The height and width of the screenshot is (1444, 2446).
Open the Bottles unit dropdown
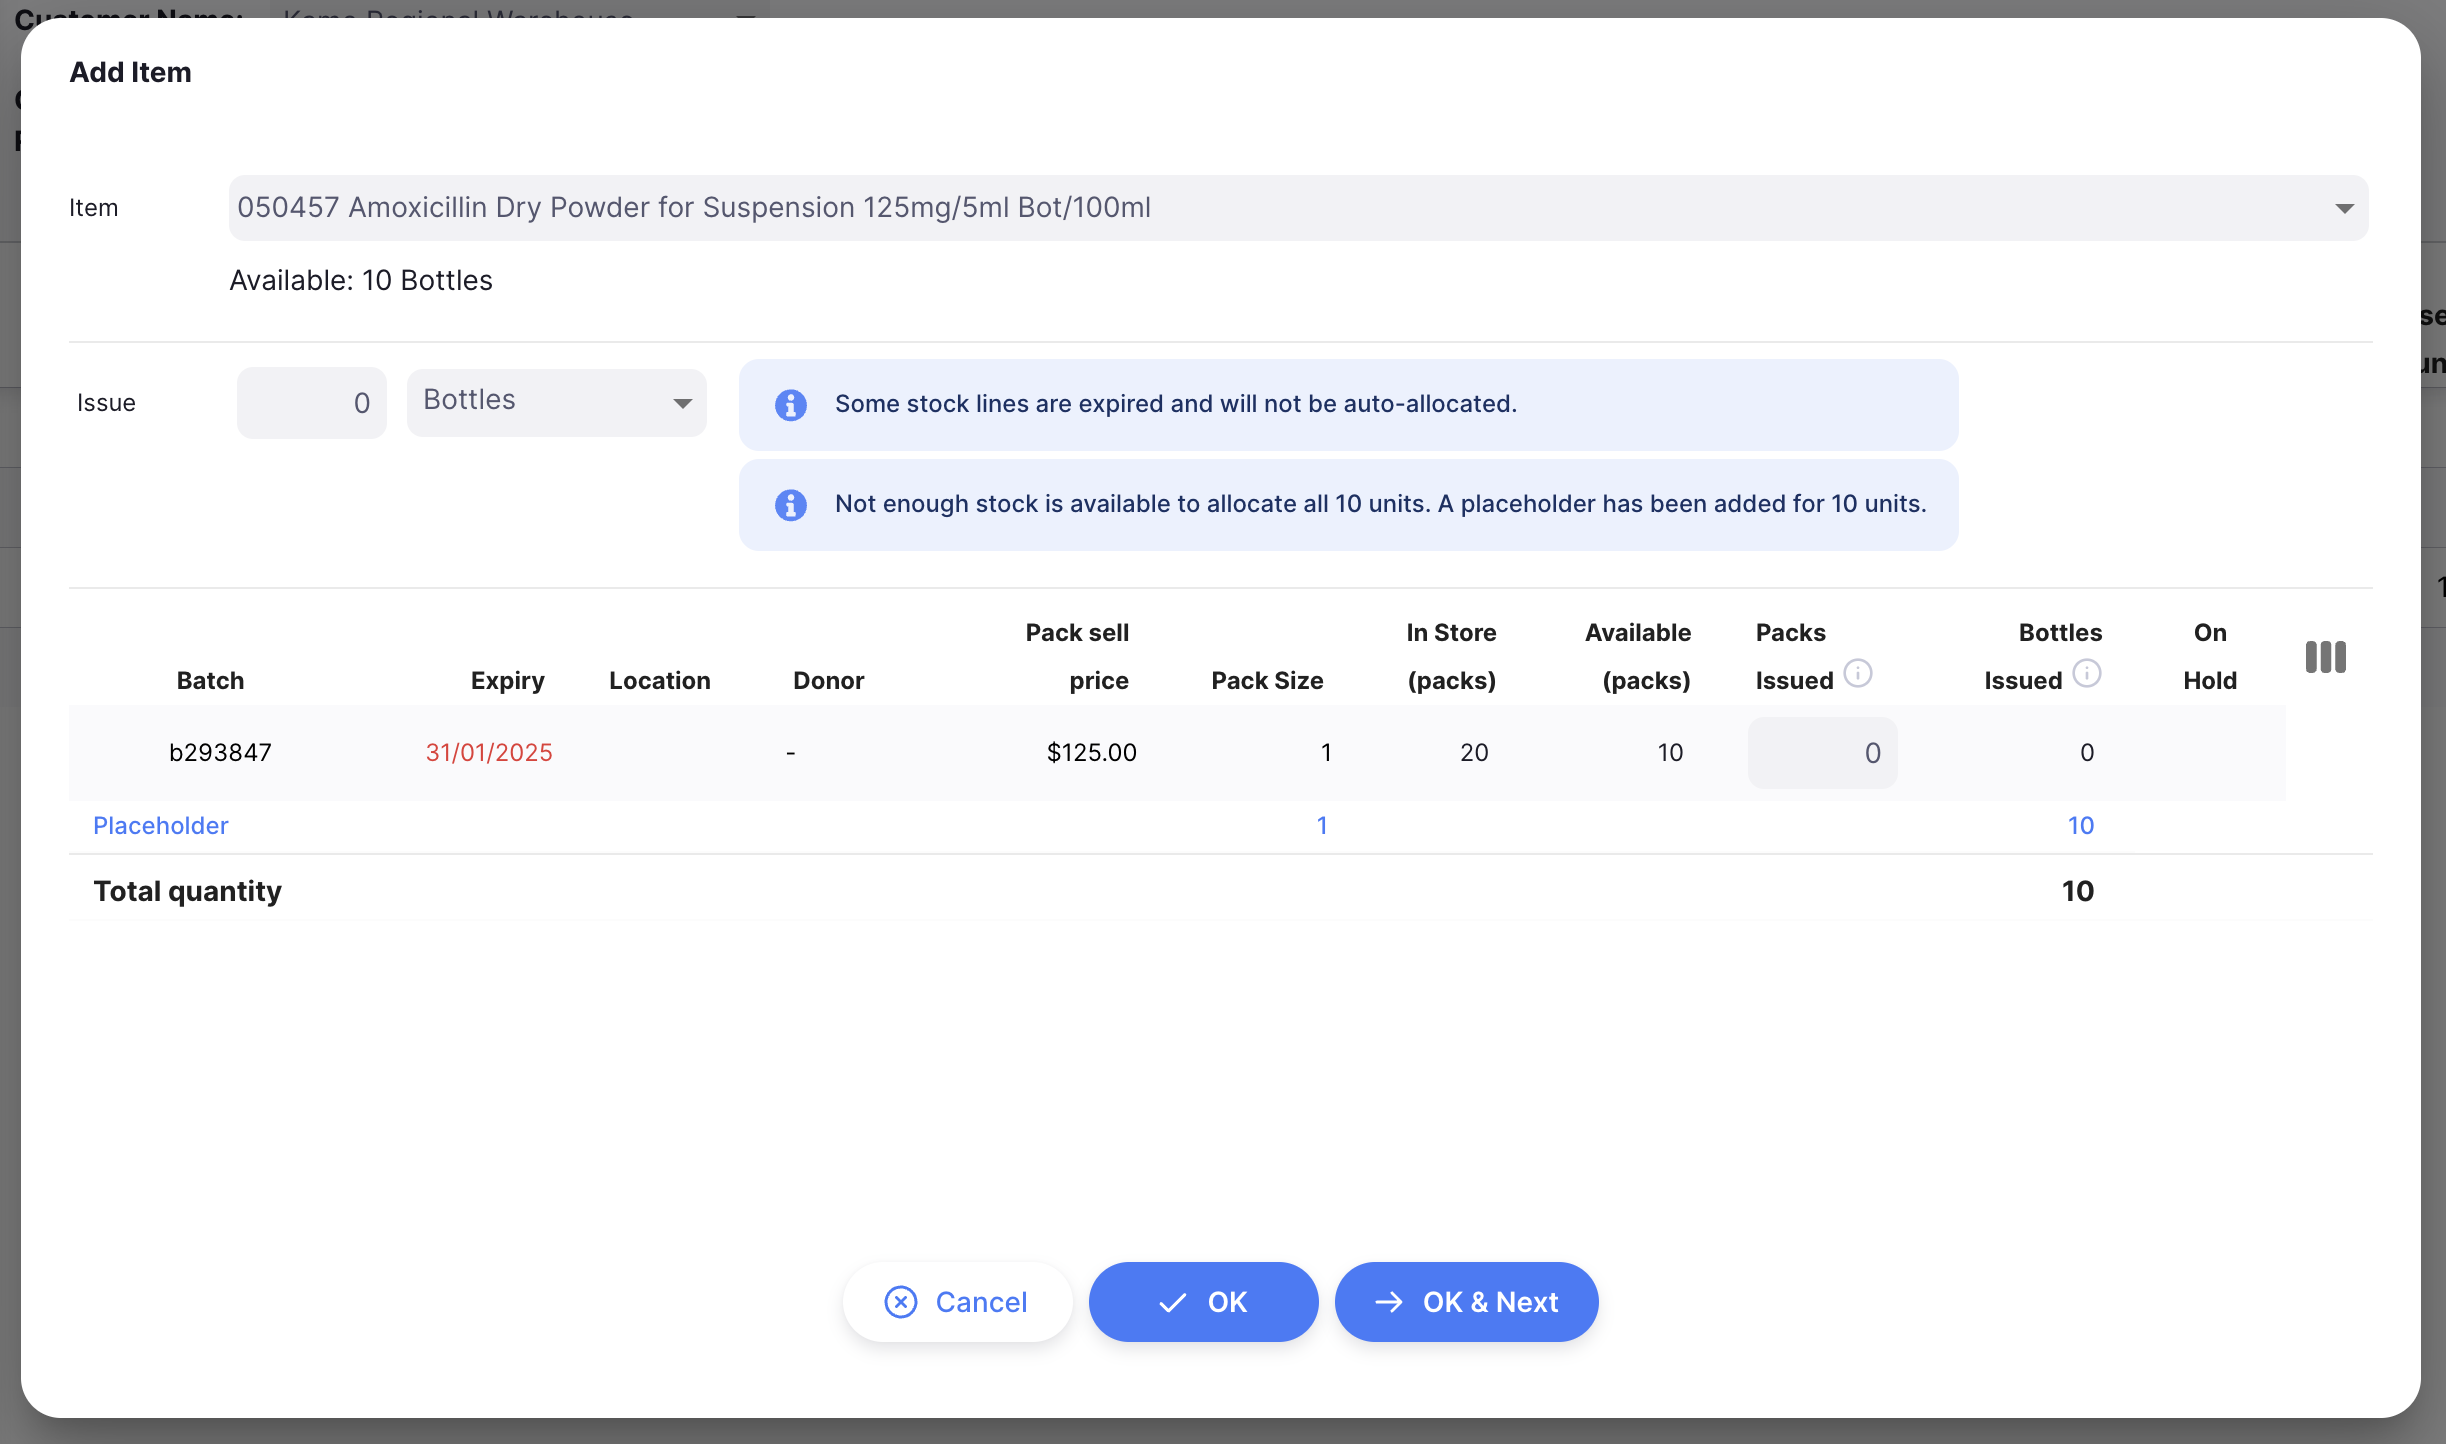click(557, 402)
